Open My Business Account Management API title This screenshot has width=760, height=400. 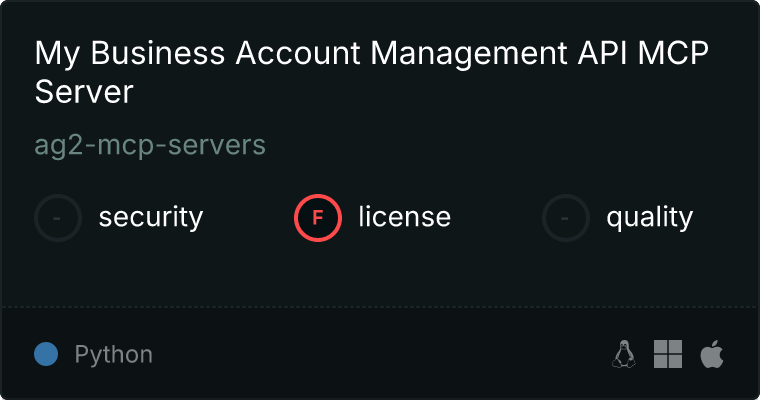pyautogui.click(x=300, y=53)
